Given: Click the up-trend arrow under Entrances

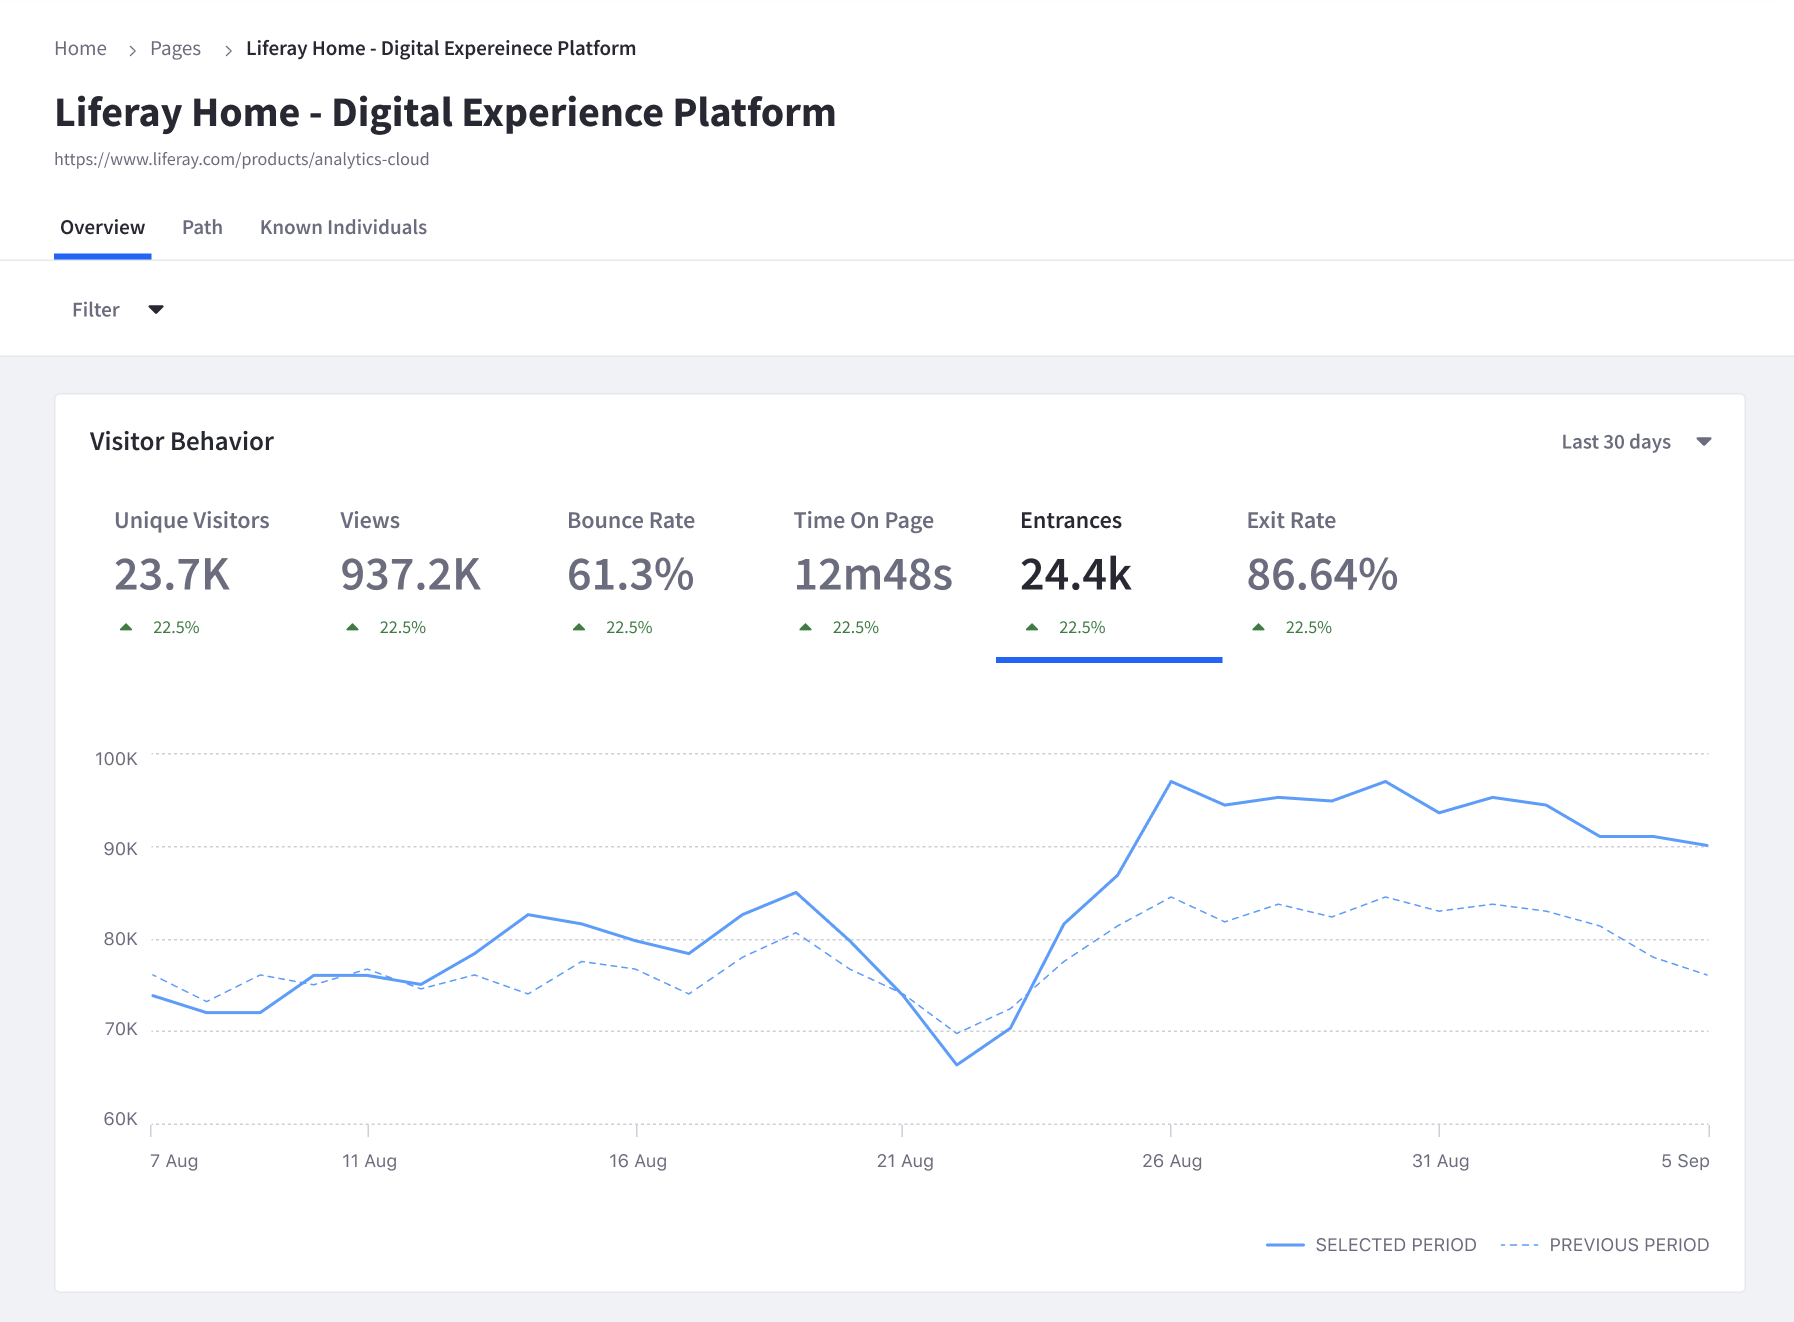Looking at the screenshot, I should coord(1032,627).
